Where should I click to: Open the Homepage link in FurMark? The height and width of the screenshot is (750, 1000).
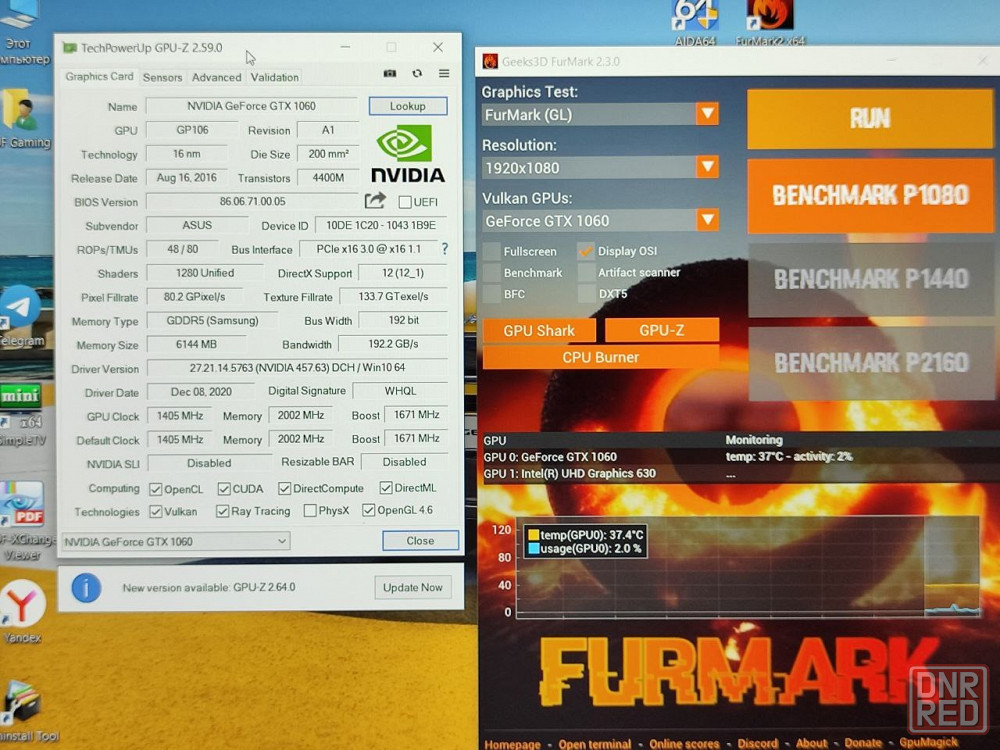pyautogui.click(x=512, y=744)
